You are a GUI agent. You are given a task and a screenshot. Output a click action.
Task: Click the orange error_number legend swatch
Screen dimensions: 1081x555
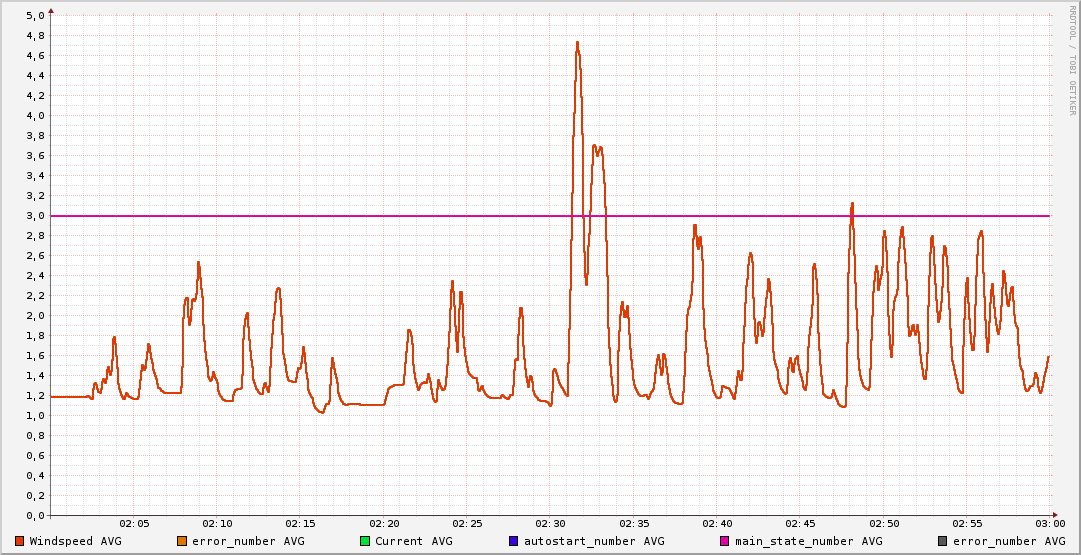coord(181,541)
